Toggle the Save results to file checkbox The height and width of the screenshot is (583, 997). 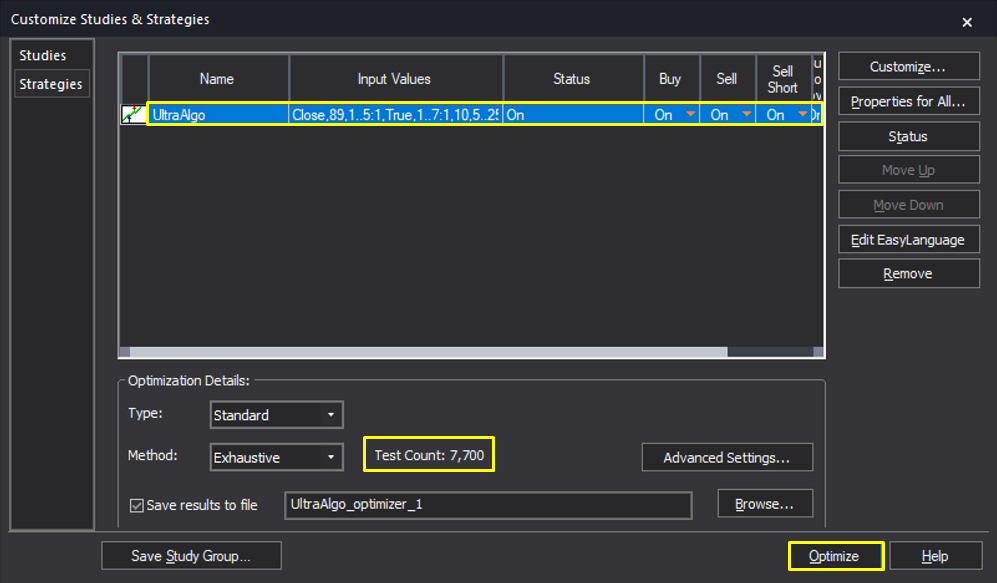[x=137, y=505]
